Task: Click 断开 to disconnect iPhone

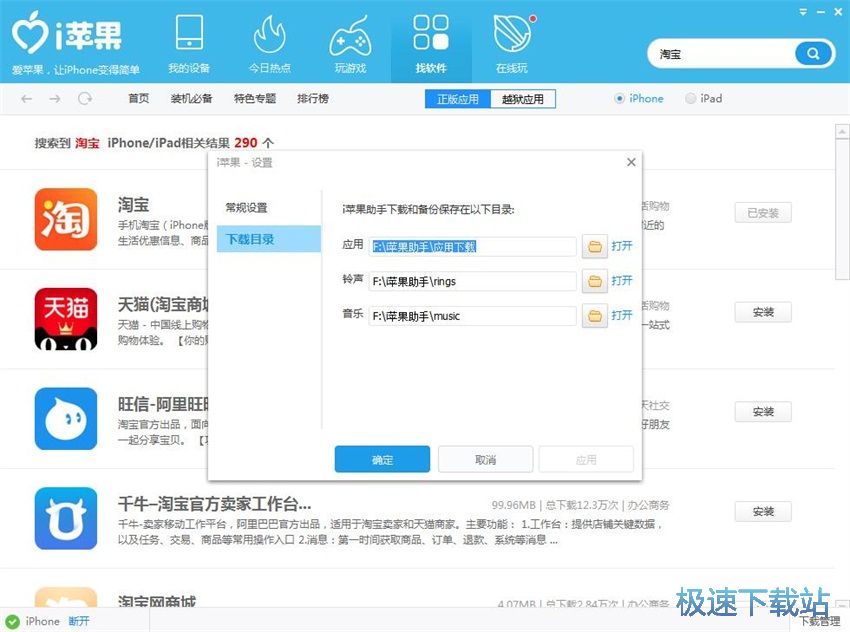Action: (x=79, y=621)
